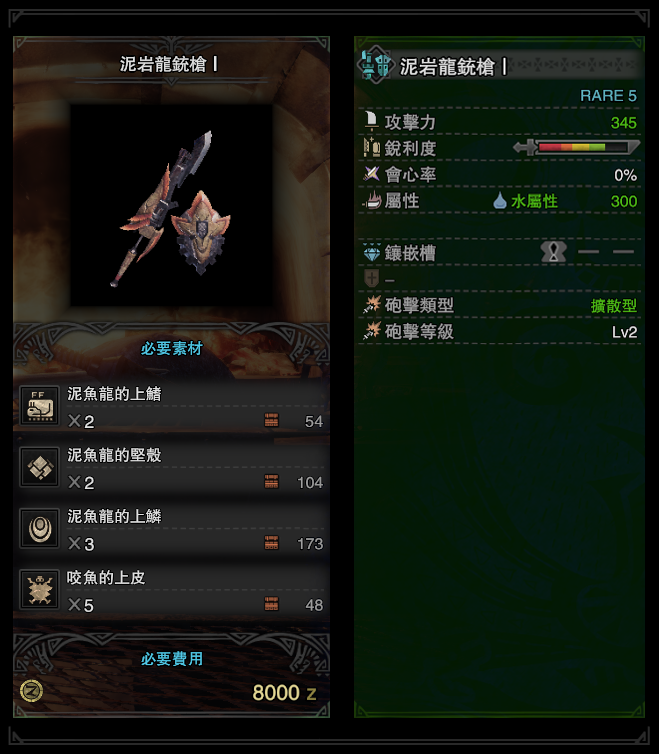The image size is (659, 754).
Task: Click the 咬魚的上皮 hide material icon
Action: pos(40,590)
